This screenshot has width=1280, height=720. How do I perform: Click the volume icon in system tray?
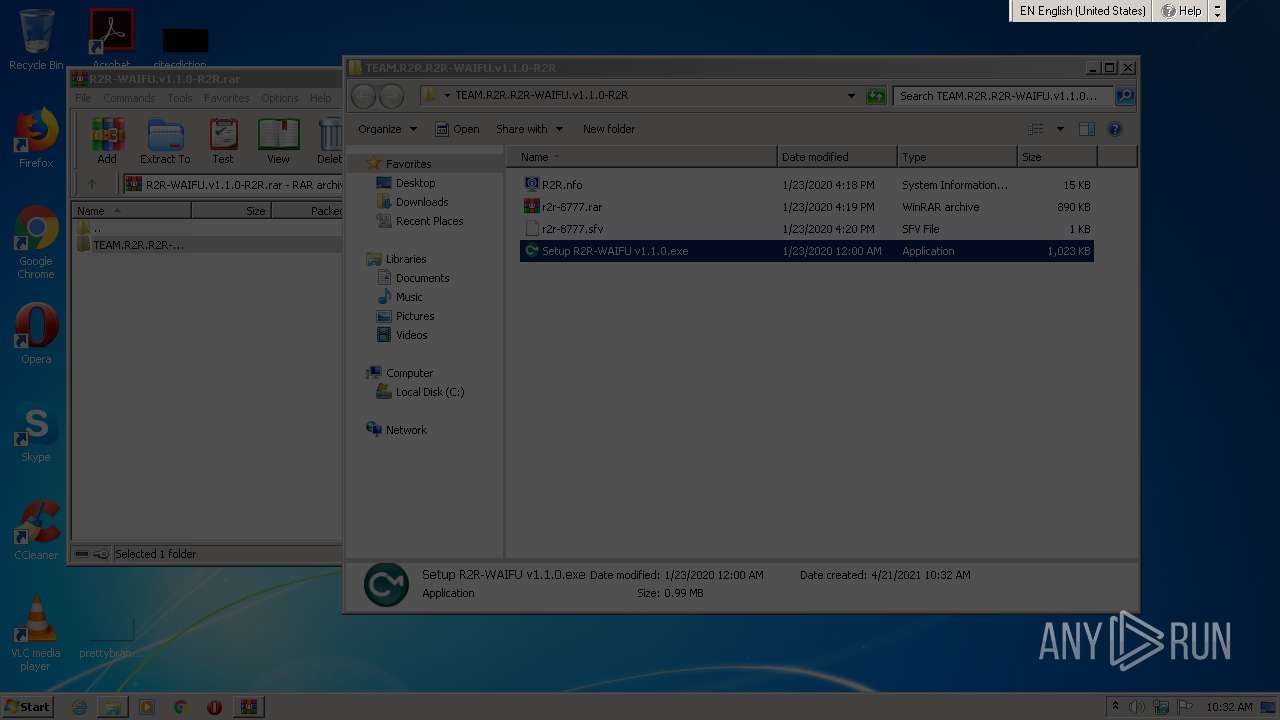(x=1137, y=707)
